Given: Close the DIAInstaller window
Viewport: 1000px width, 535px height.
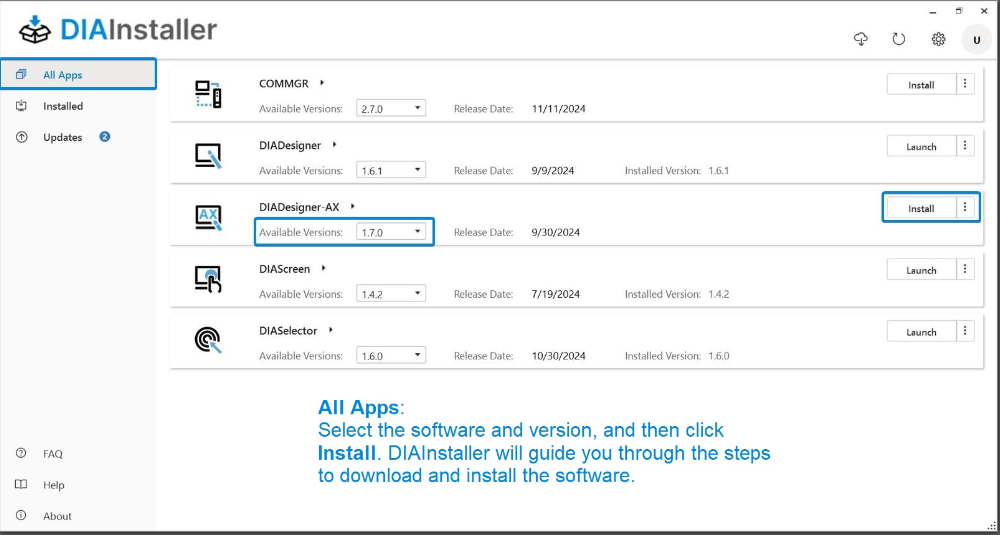Looking at the screenshot, I should pos(986,11).
